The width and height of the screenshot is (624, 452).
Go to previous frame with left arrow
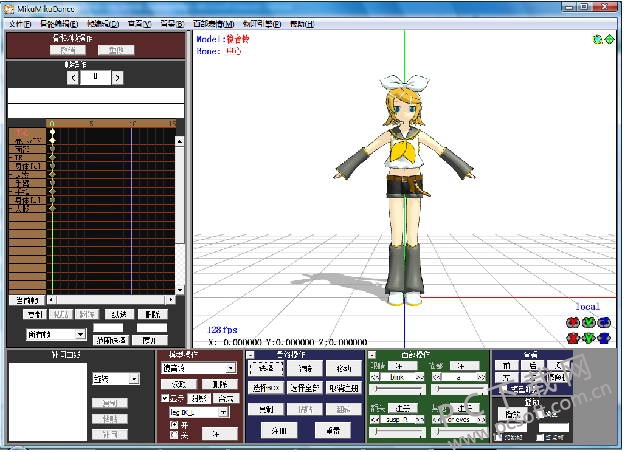click(x=73, y=78)
